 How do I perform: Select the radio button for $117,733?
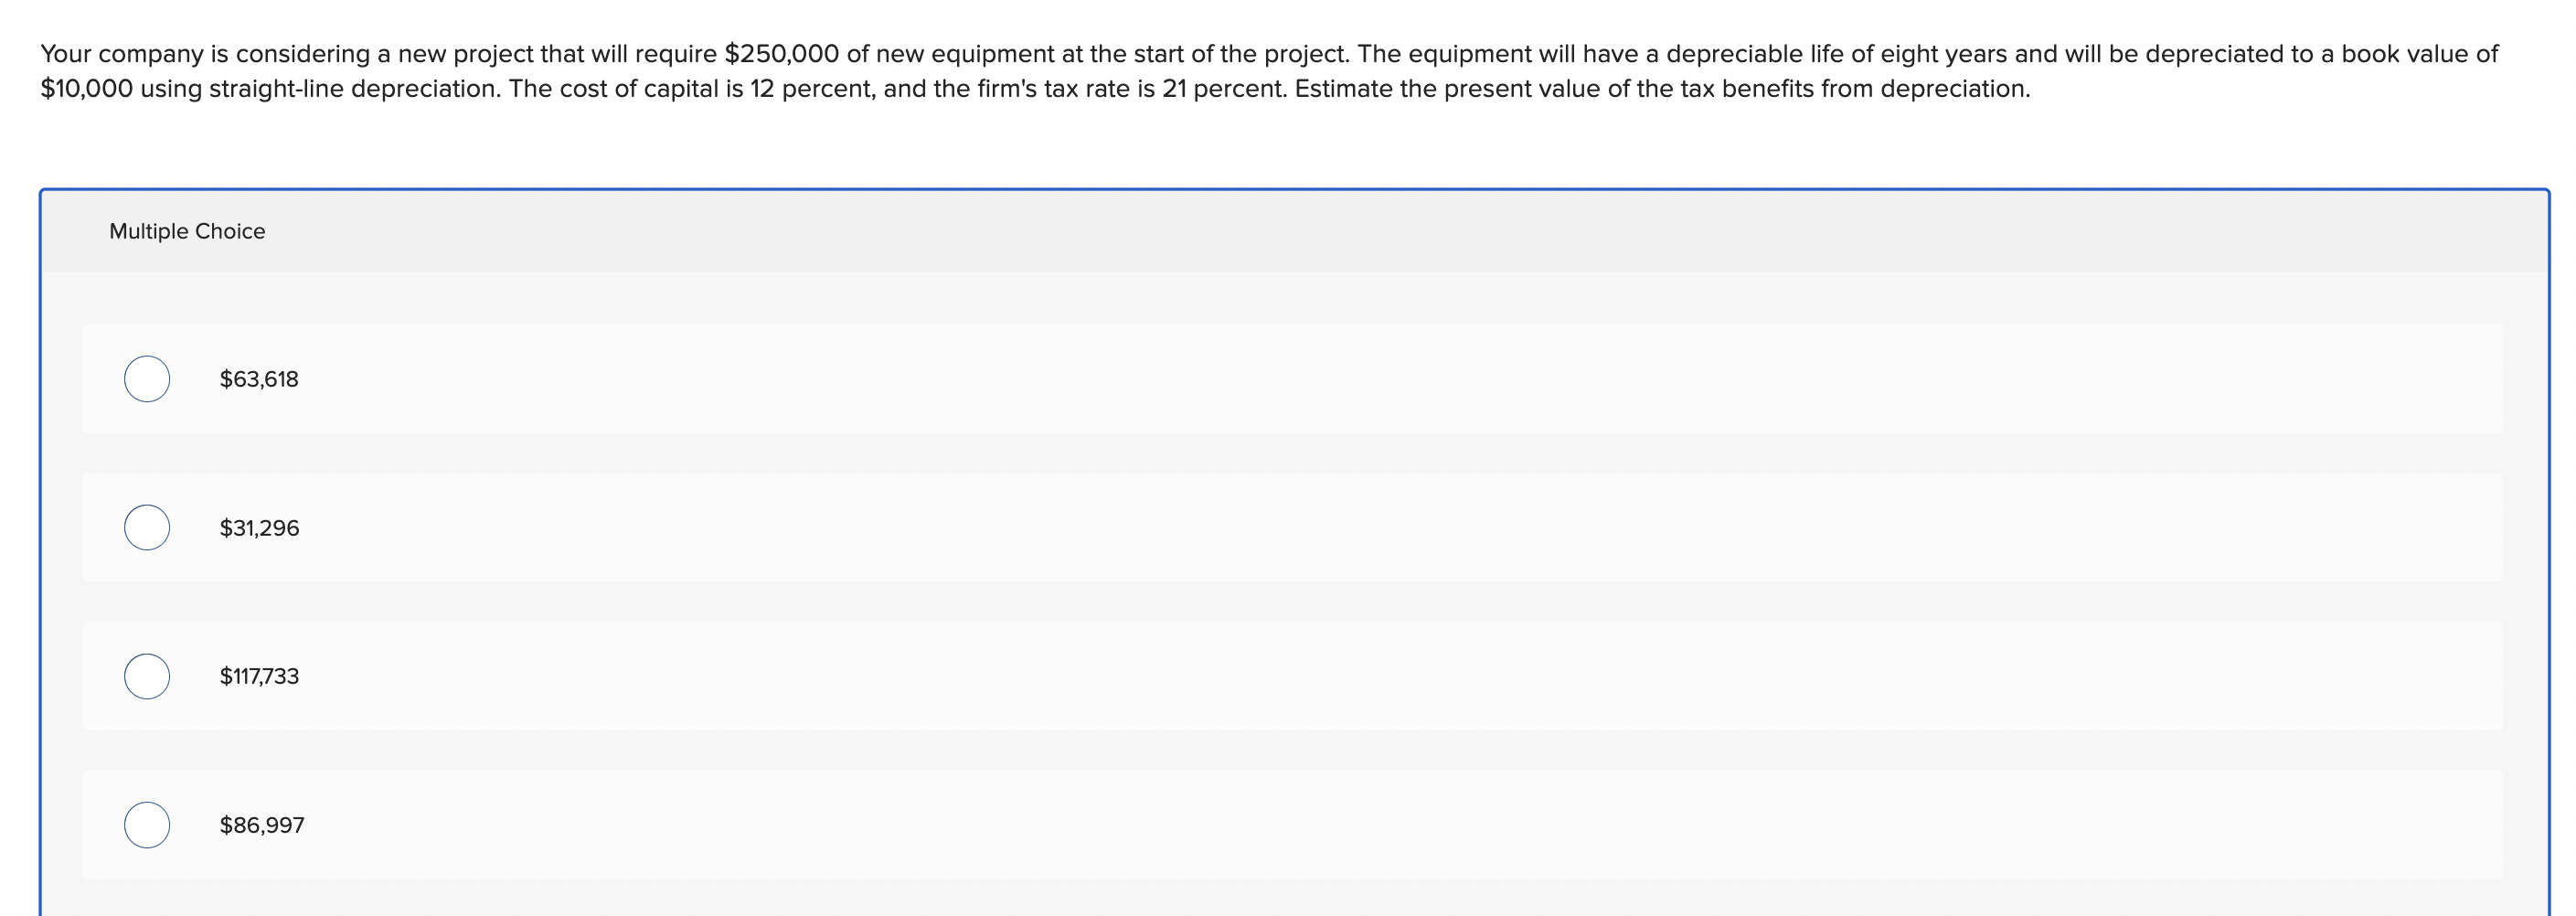coord(146,676)
